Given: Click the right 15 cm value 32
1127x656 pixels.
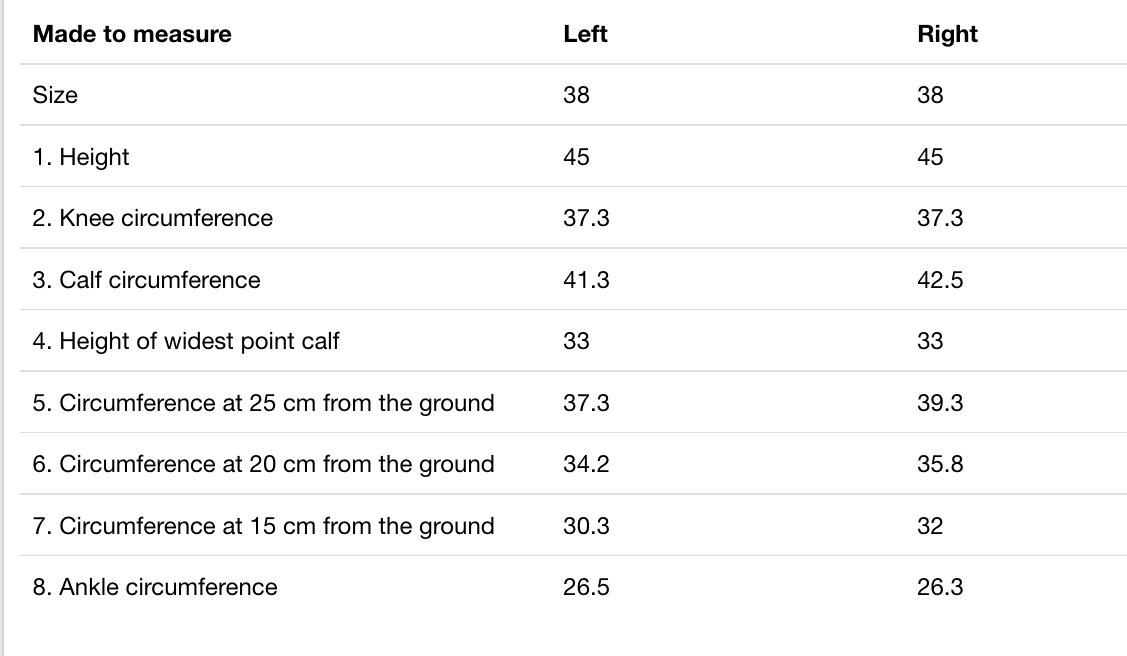Looking at the screenshot, I should click(930, 526).
